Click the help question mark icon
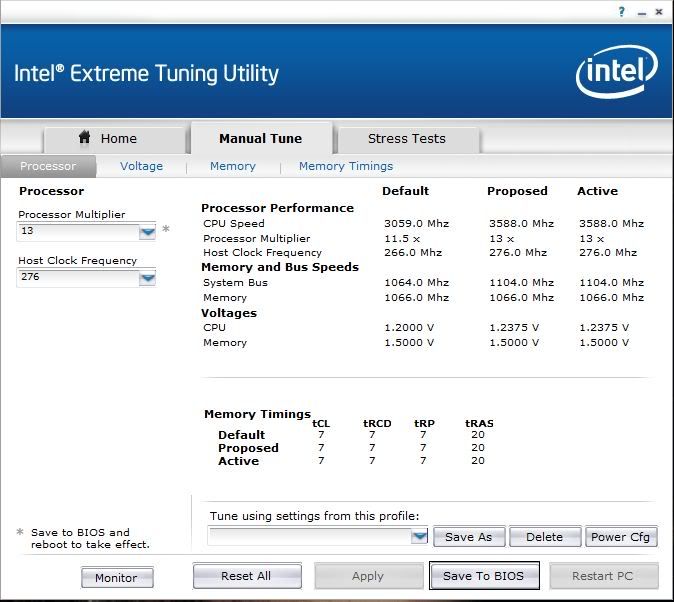This screenshot has height=602, width=674. tap(622, 12)
